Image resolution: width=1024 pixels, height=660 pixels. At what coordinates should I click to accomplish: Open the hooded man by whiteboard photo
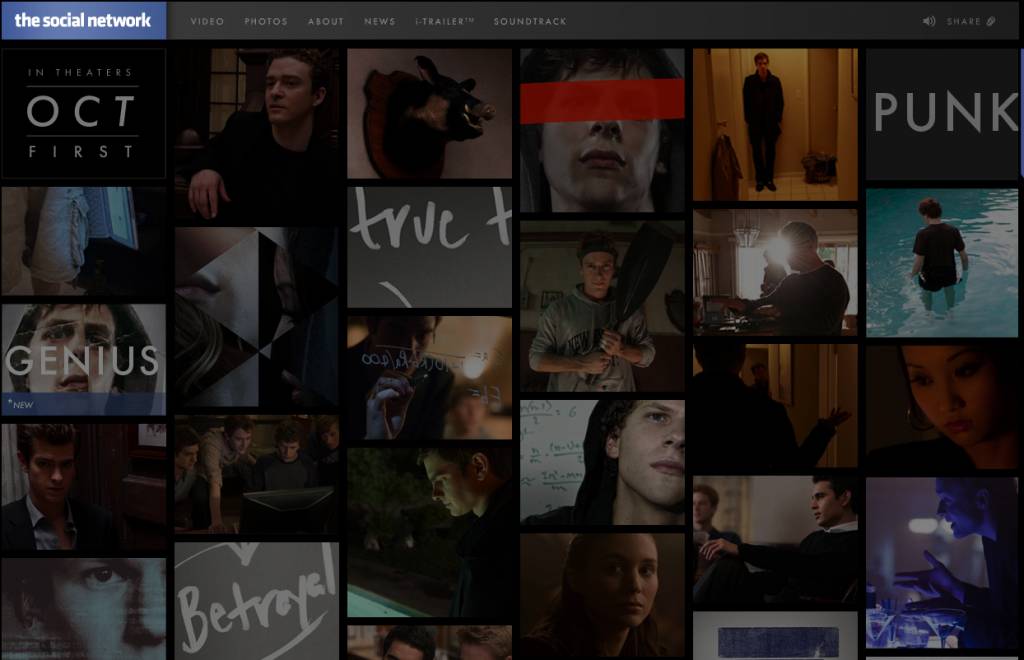602,462
